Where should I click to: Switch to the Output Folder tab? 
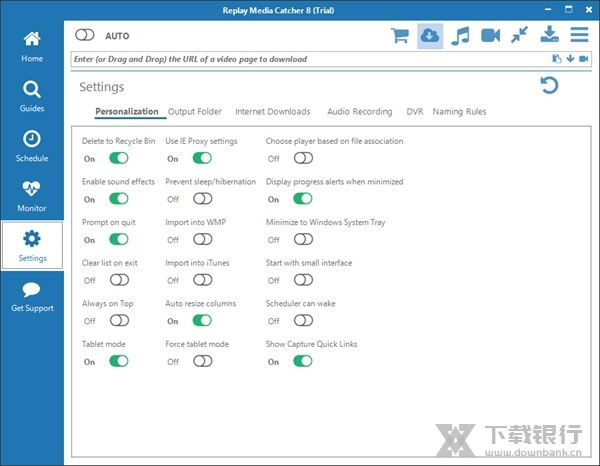coord(196,112)
